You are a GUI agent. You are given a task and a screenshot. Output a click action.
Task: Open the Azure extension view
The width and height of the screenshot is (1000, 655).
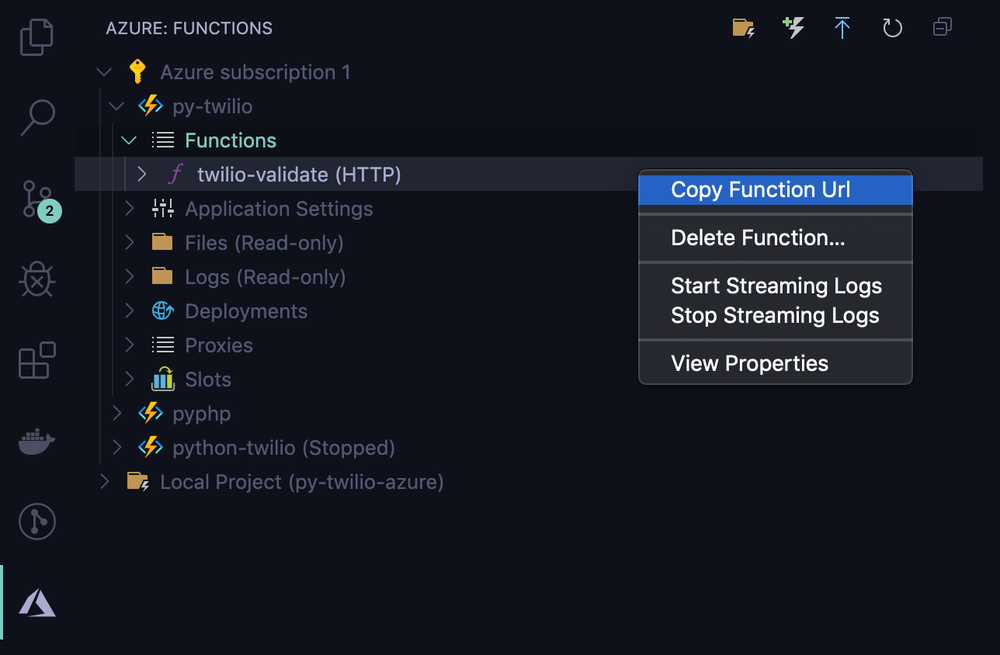click(x=36, y=602)
